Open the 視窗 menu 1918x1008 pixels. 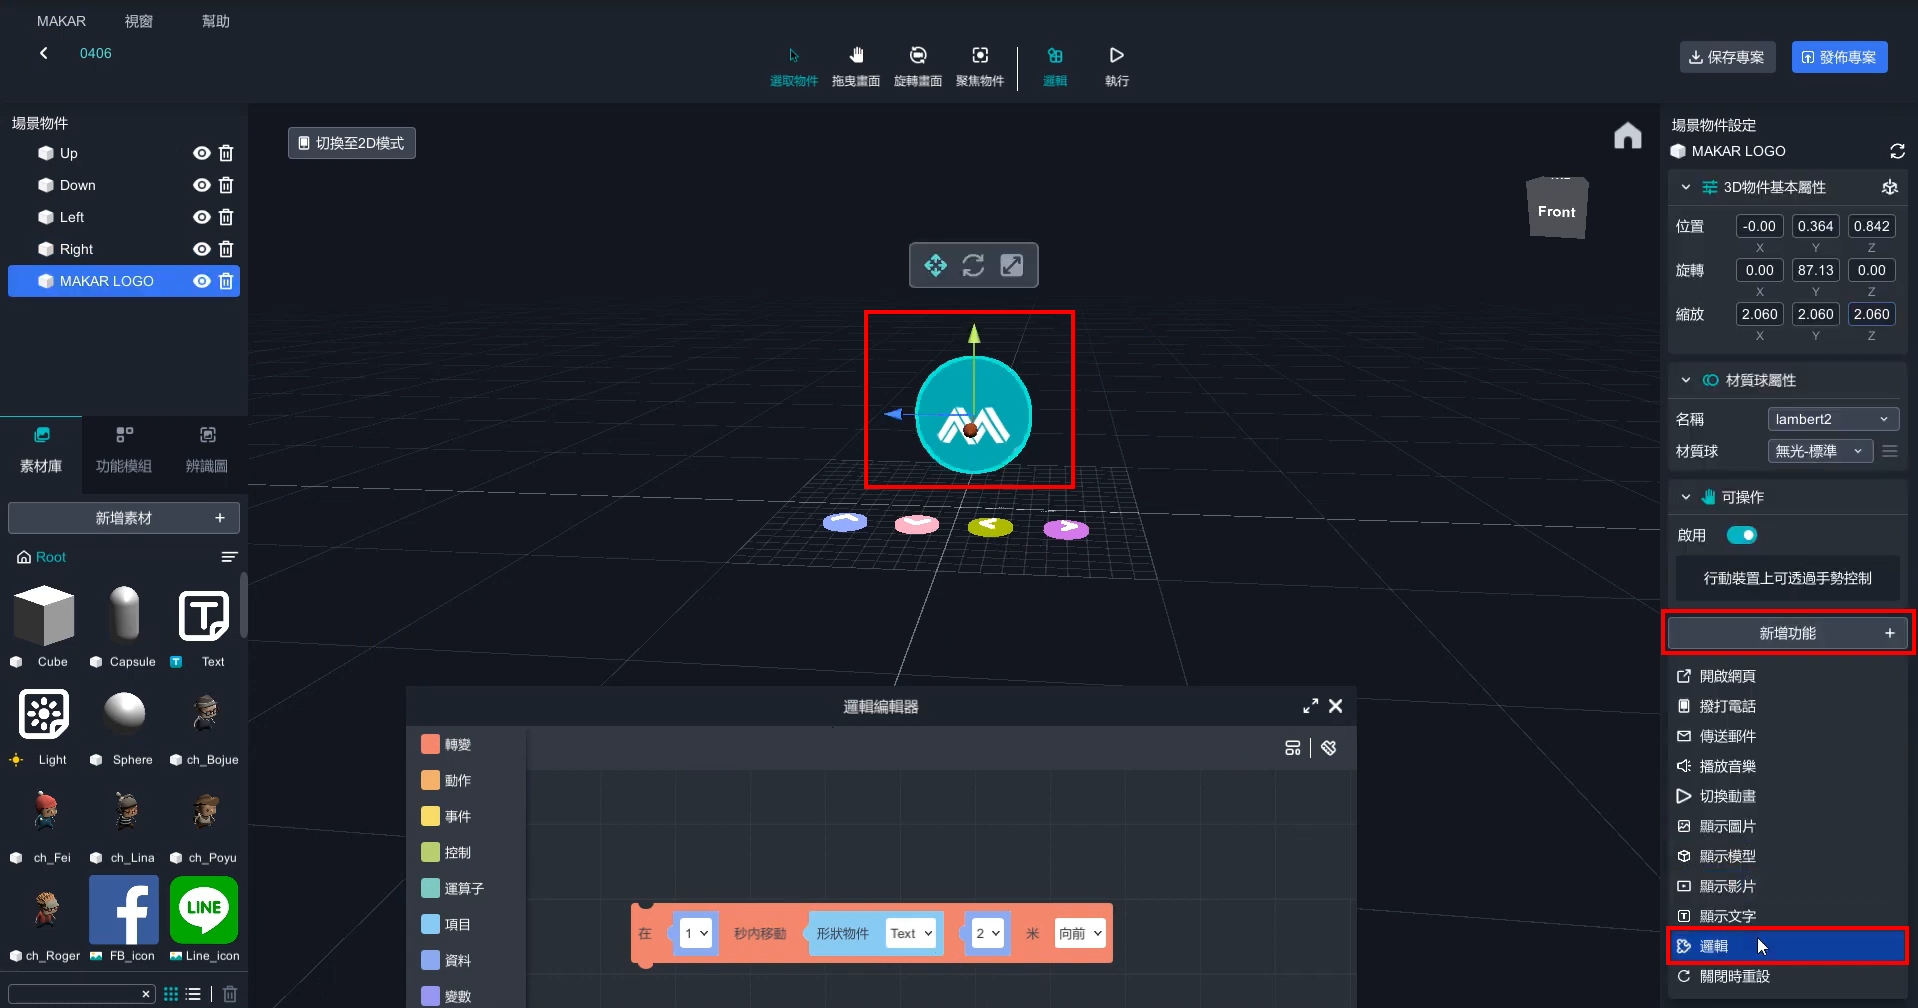tap(139, 21)
